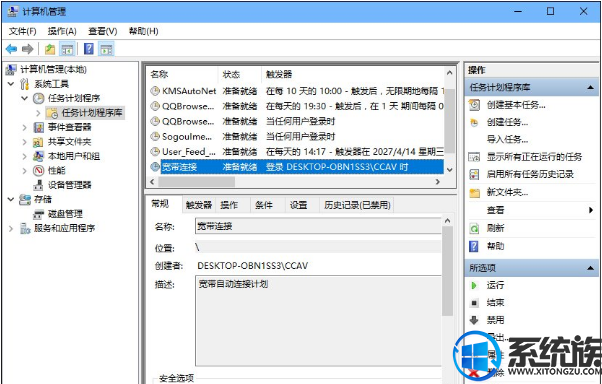Click 新文件夹... action
This screenshot has height=384, width=602.
(x=507, y=192)
